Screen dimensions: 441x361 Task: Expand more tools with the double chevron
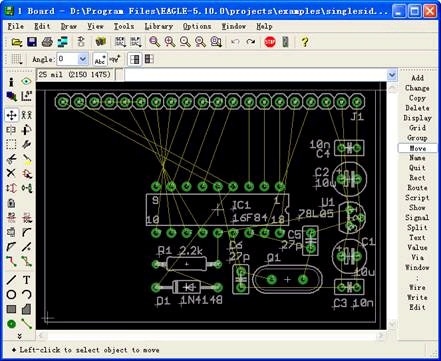point(20,336)
